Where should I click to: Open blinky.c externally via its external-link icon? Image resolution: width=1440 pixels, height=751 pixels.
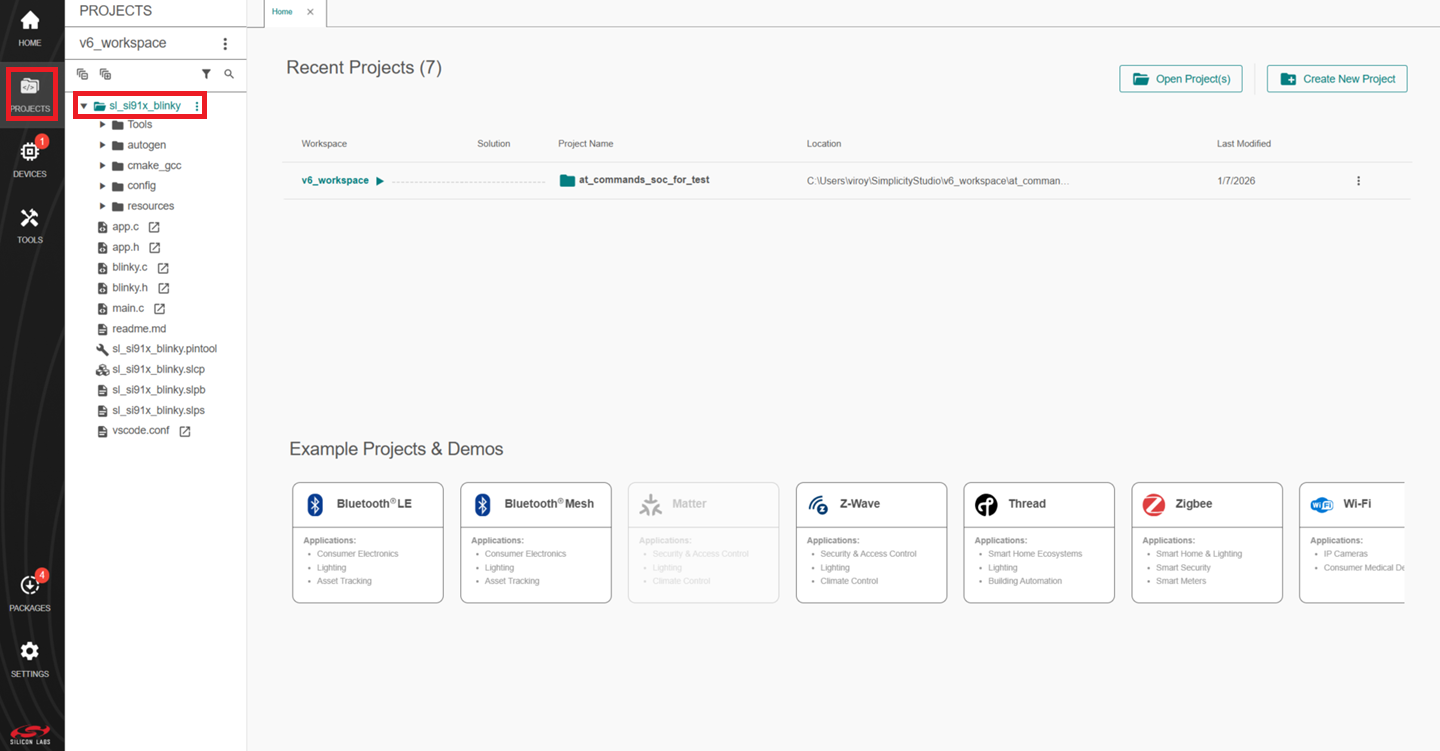click(164, 267)
